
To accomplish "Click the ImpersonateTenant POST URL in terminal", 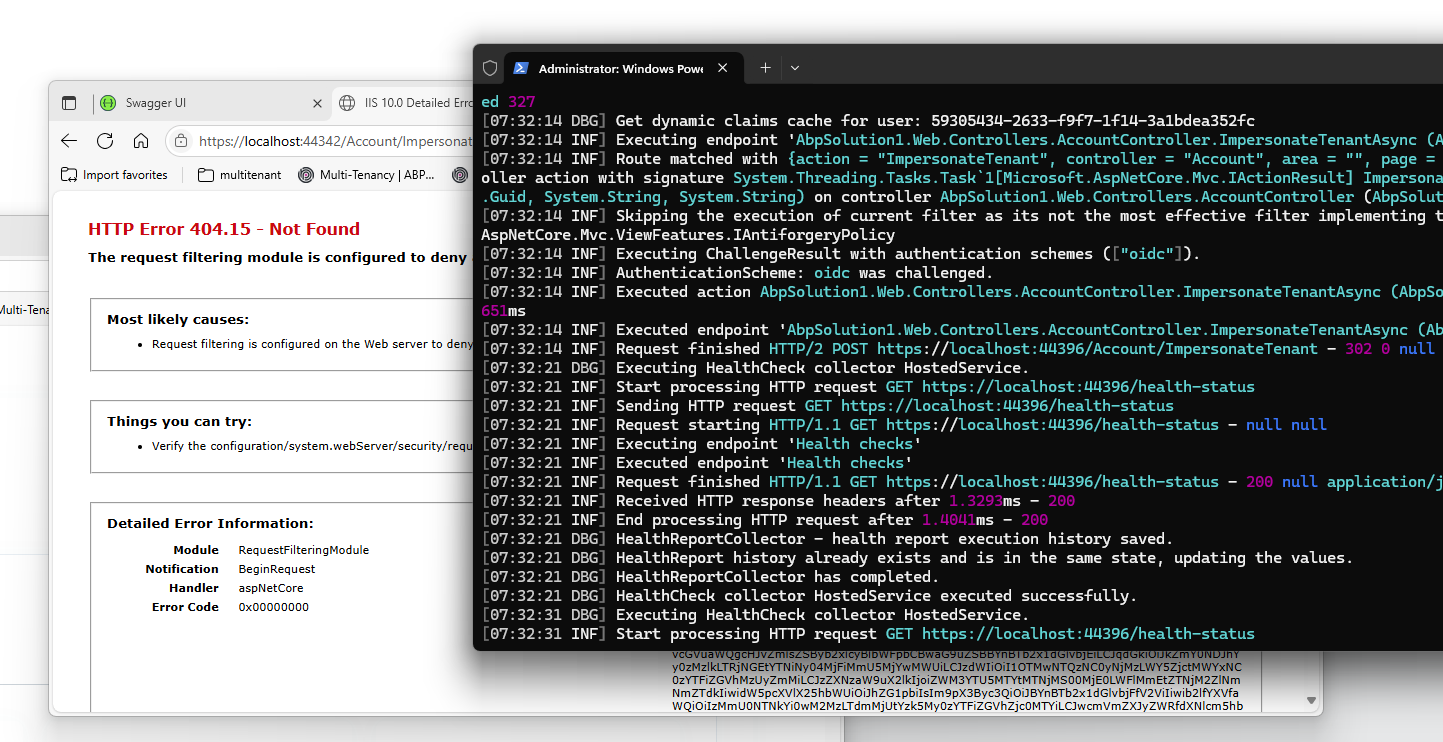I will [1098, 349].
